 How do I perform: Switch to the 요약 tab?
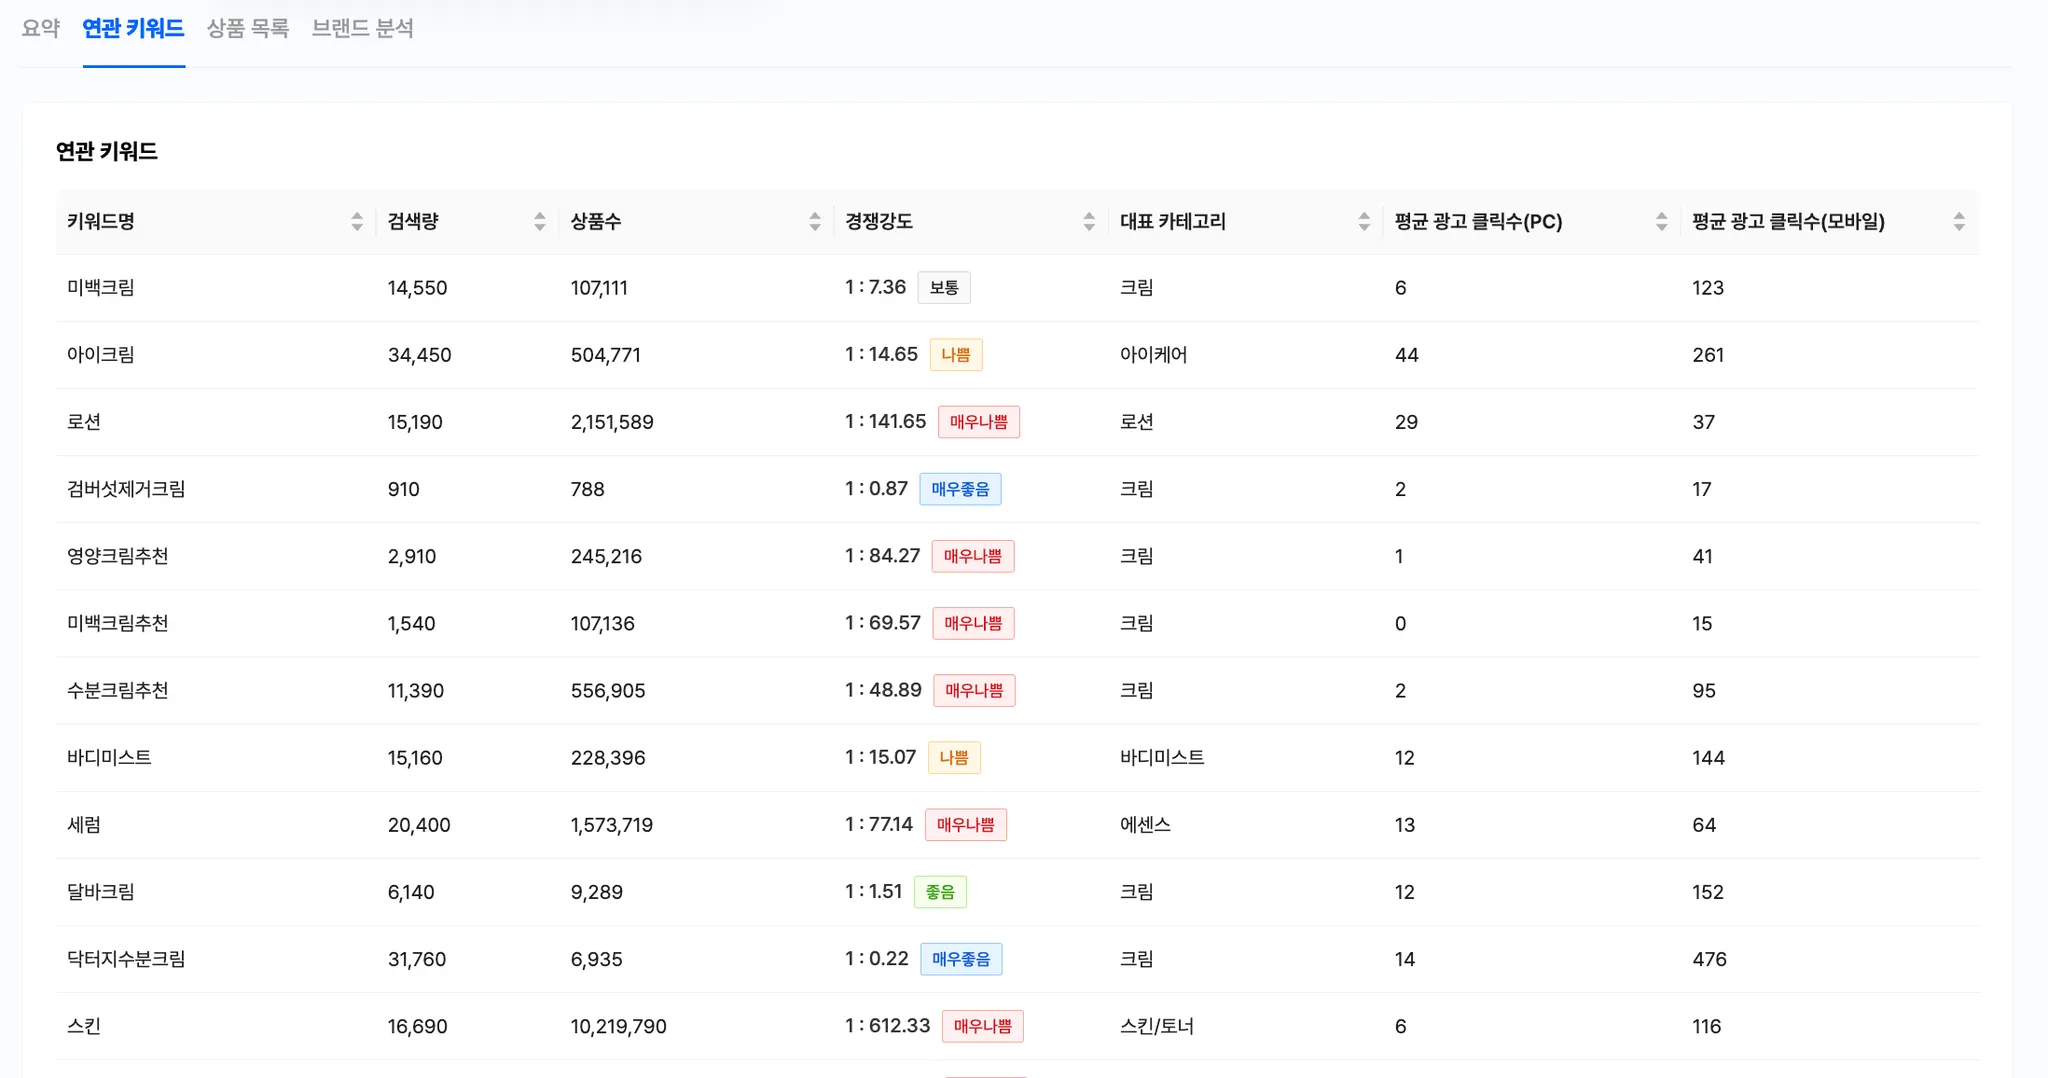pyautogui.click(x=41, y=28)
